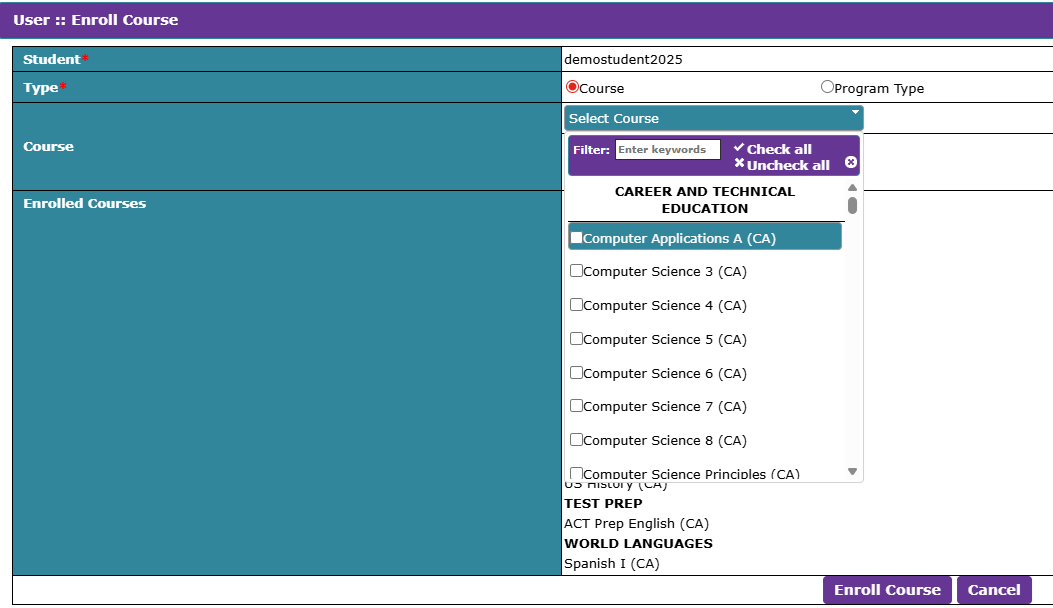Screen dimensions: 1053x608
Task: Check the Computer Applications A (CA) checkbox
Action: pyautogui.click(x=576, y=237)
